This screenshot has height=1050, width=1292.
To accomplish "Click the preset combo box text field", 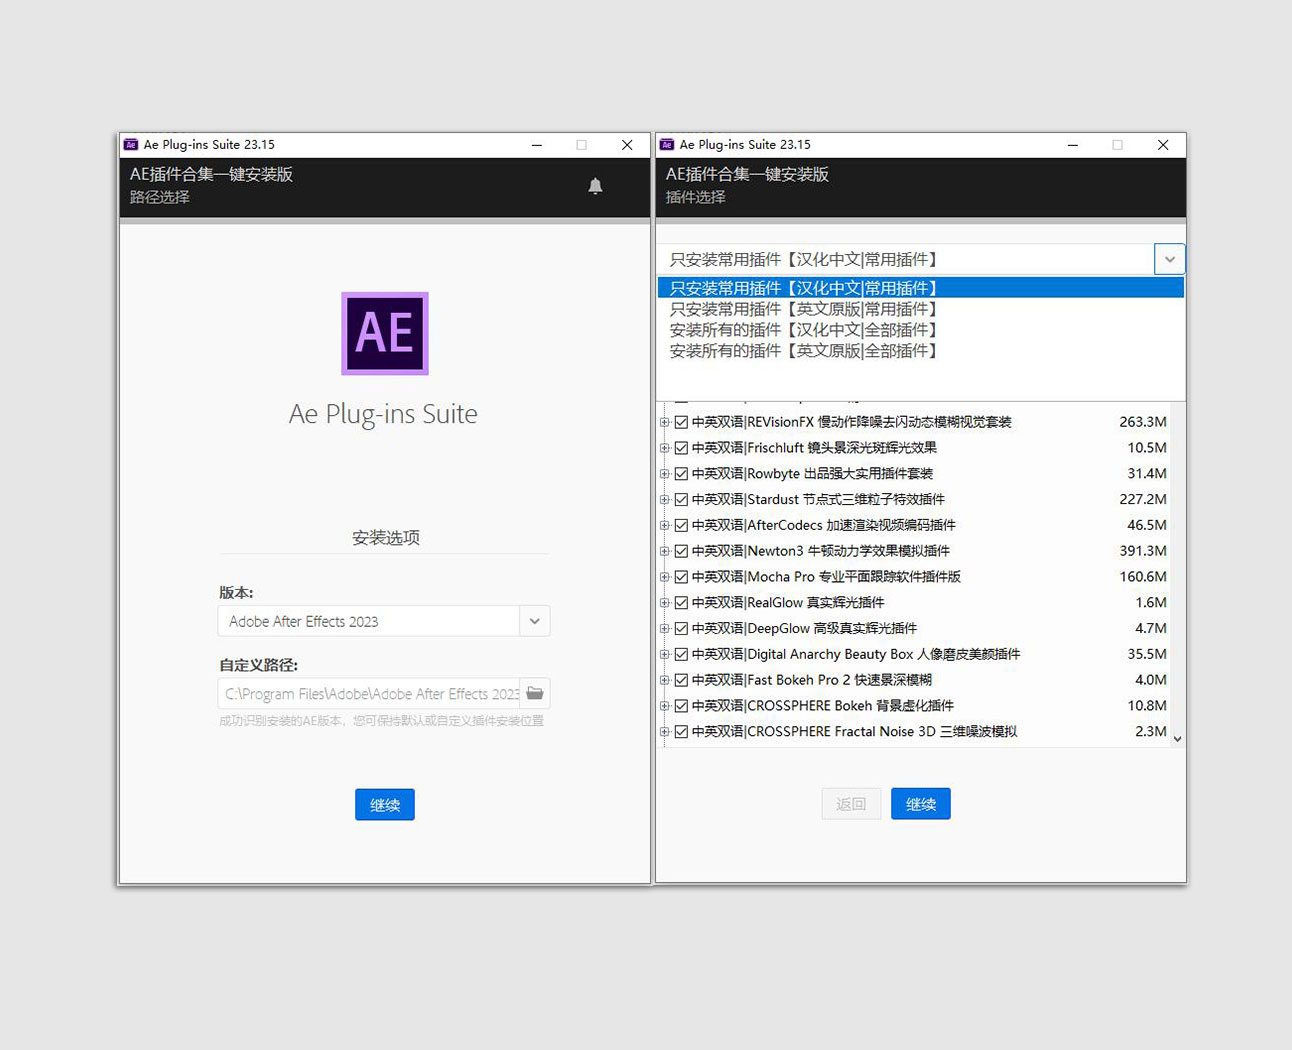I will [x=905, y=259].
